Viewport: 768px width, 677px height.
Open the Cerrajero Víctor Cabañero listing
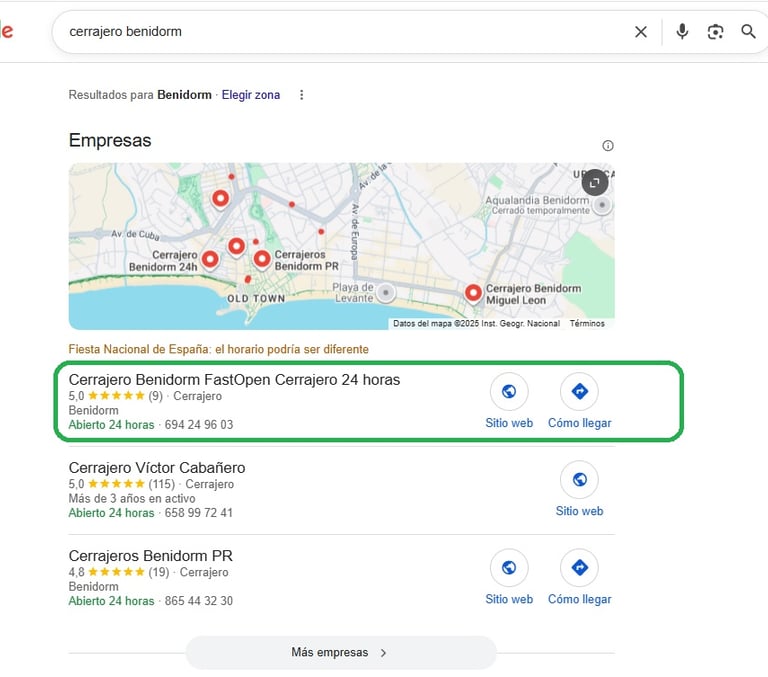click(x=157, y=468)
